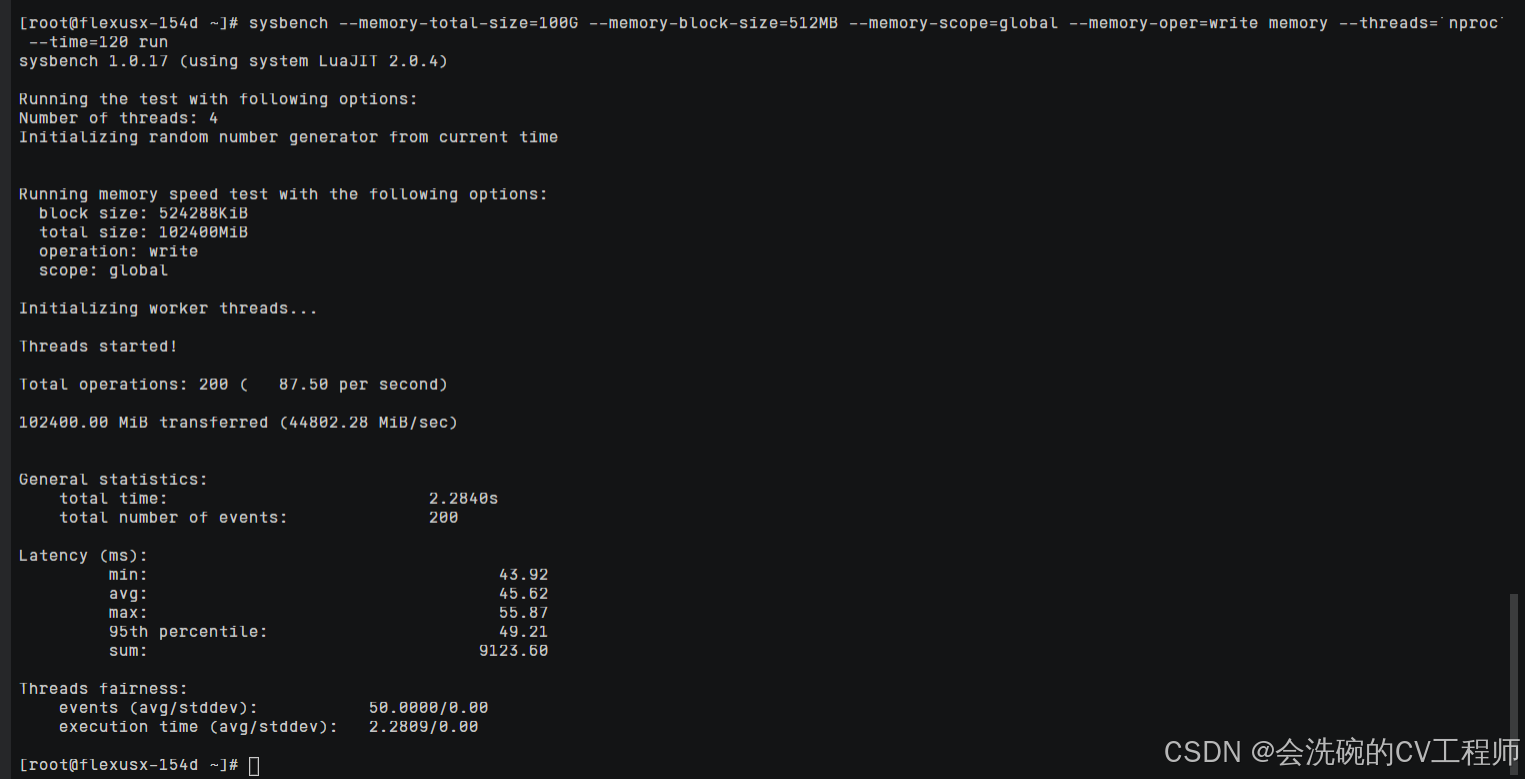The height and width of the screenshot is (779, 1525).
Task: Click the 'block size: 524288KiB' line
Action: [143, 213]
